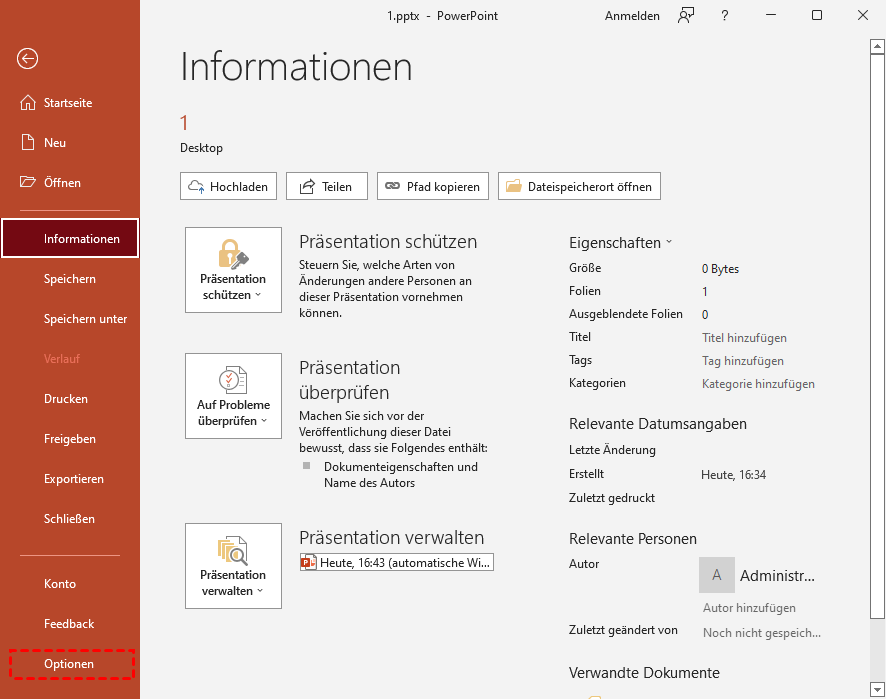The image size is (886, 699).
Task: Click the Startseite home icon
Action: click(28, 102)
